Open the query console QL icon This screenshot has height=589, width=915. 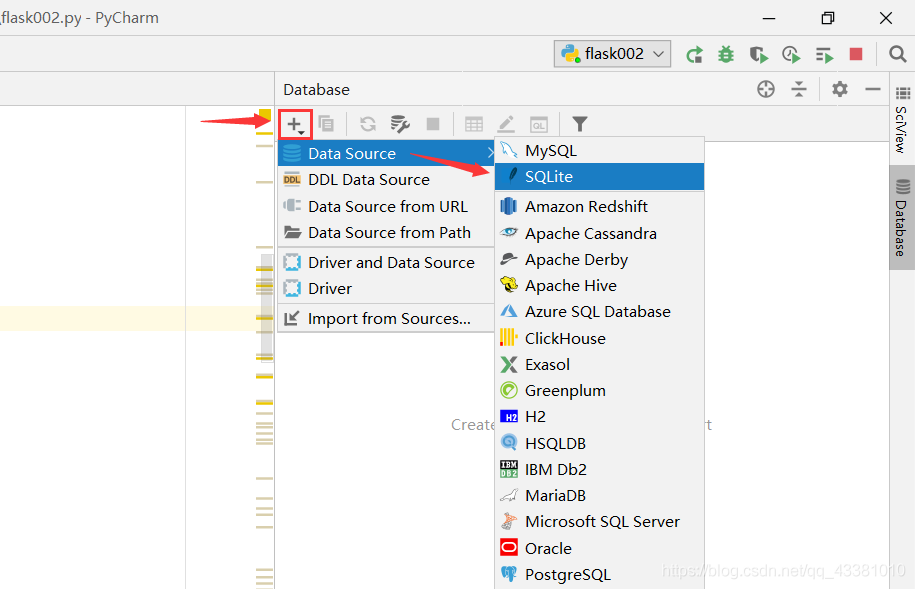click(539, 124)
